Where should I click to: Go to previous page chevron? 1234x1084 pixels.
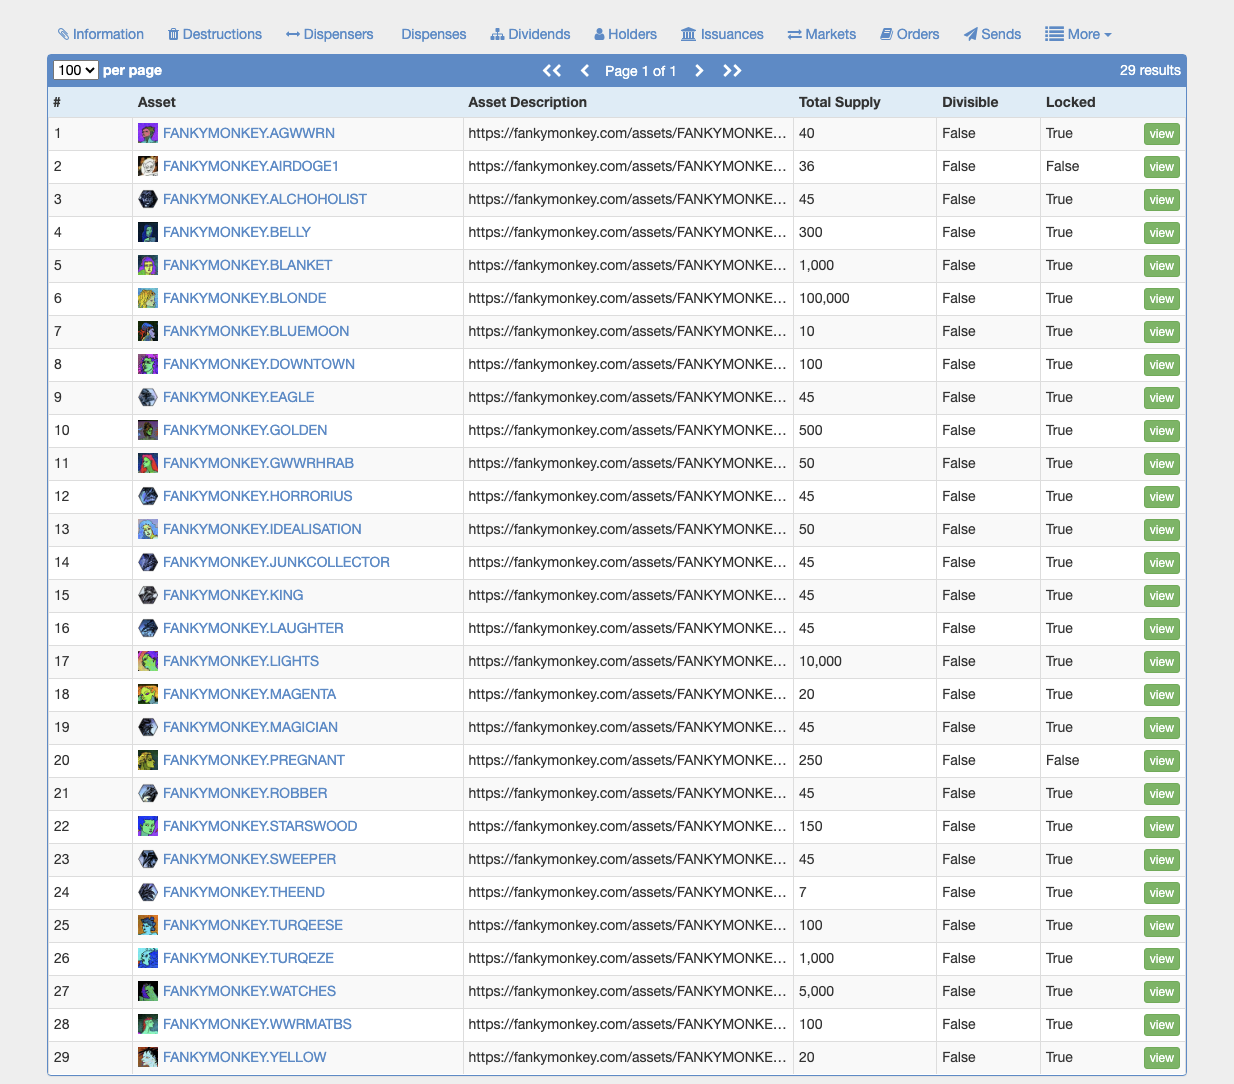coord(585,70)
